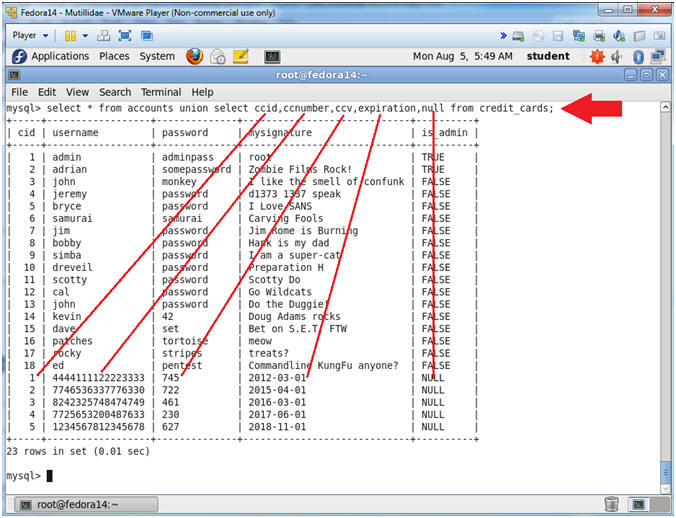The height and width of the screenshot is (518, 676).
Task: Click the 'Go Wildcats' signature text
Action: pyautogui.click(x=280, y=292)
